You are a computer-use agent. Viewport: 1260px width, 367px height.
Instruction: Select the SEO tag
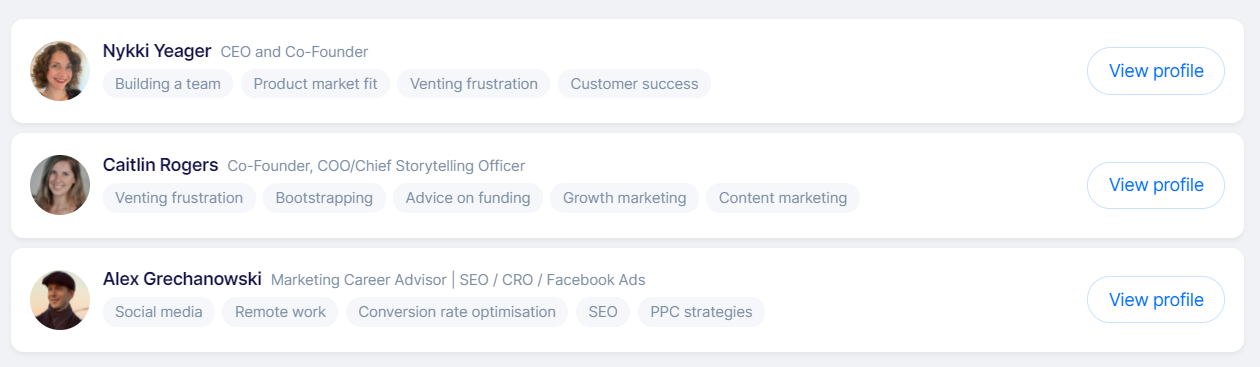pyautogui.click(x=603, y=312)
